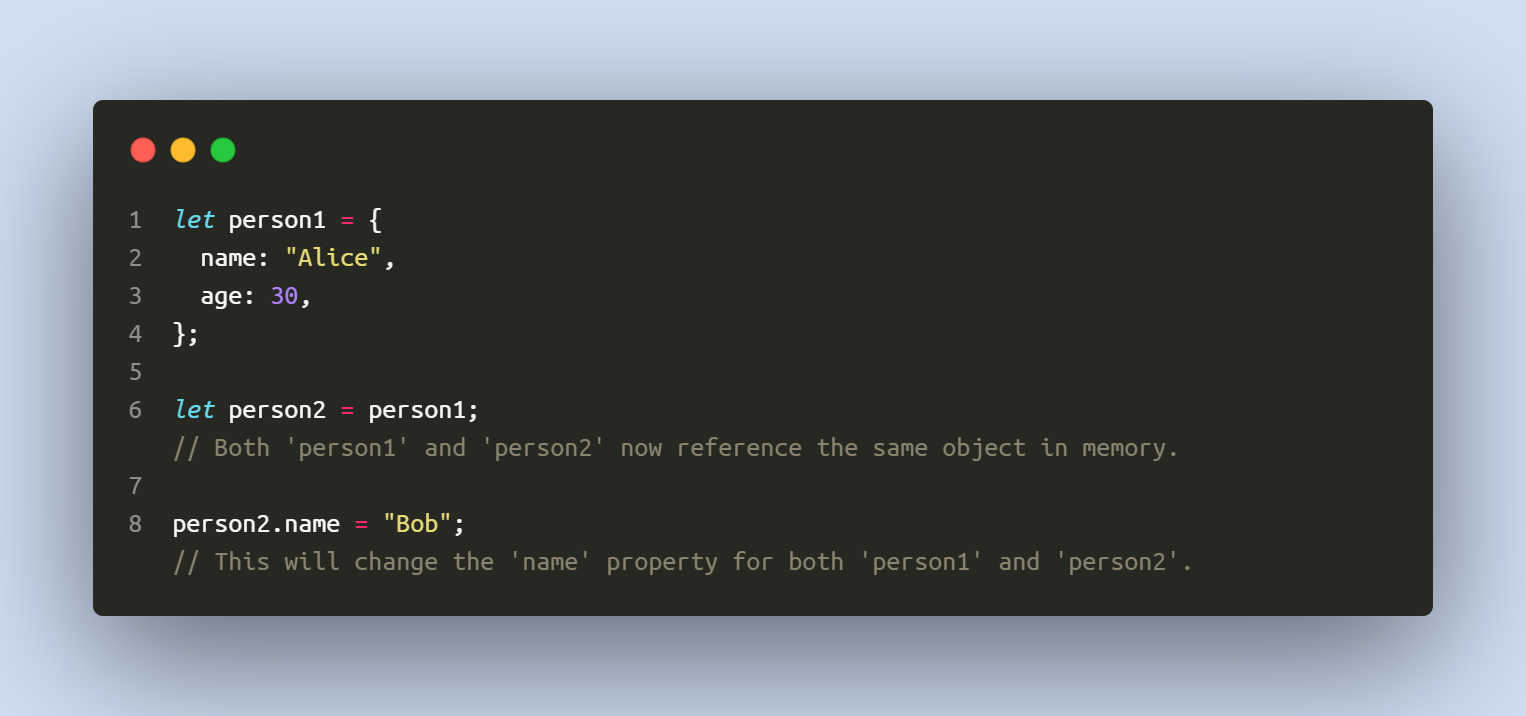Click the green maximize dot
Viewport: 1526px width, 716px height.
tap(223, 150)
